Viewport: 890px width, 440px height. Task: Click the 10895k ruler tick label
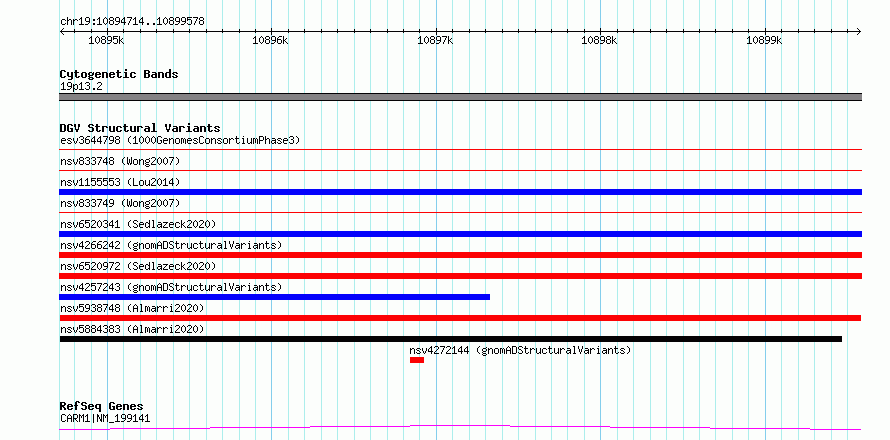click(106, 40)
